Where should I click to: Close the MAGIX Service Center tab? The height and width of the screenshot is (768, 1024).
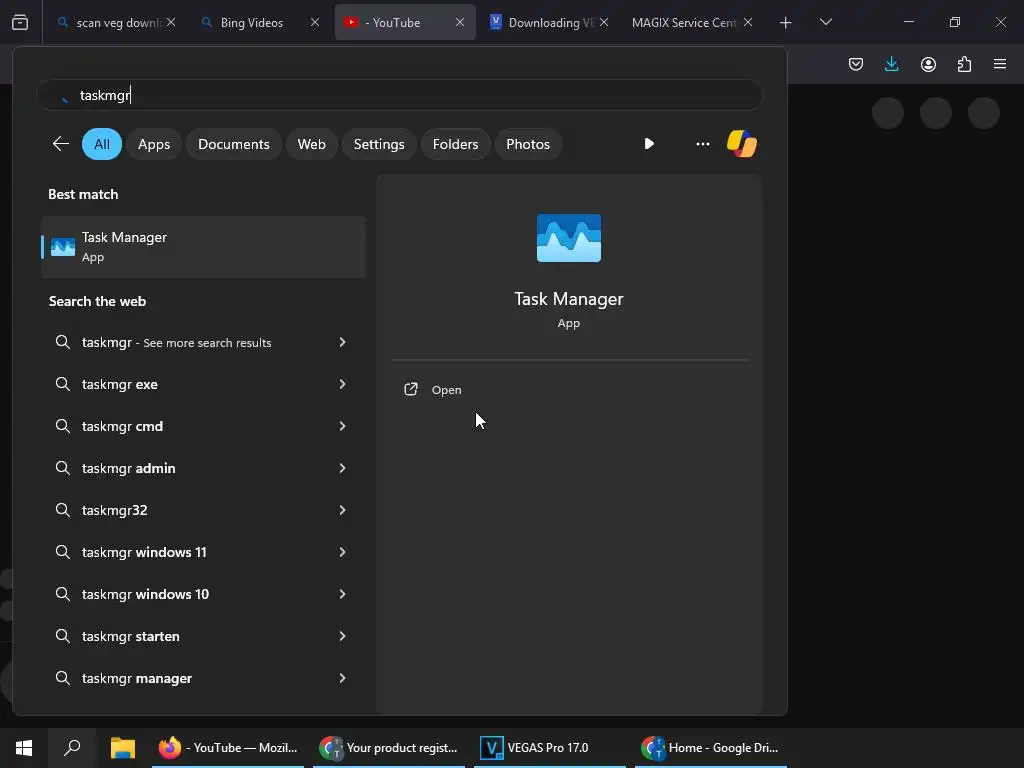pos(748,22)
